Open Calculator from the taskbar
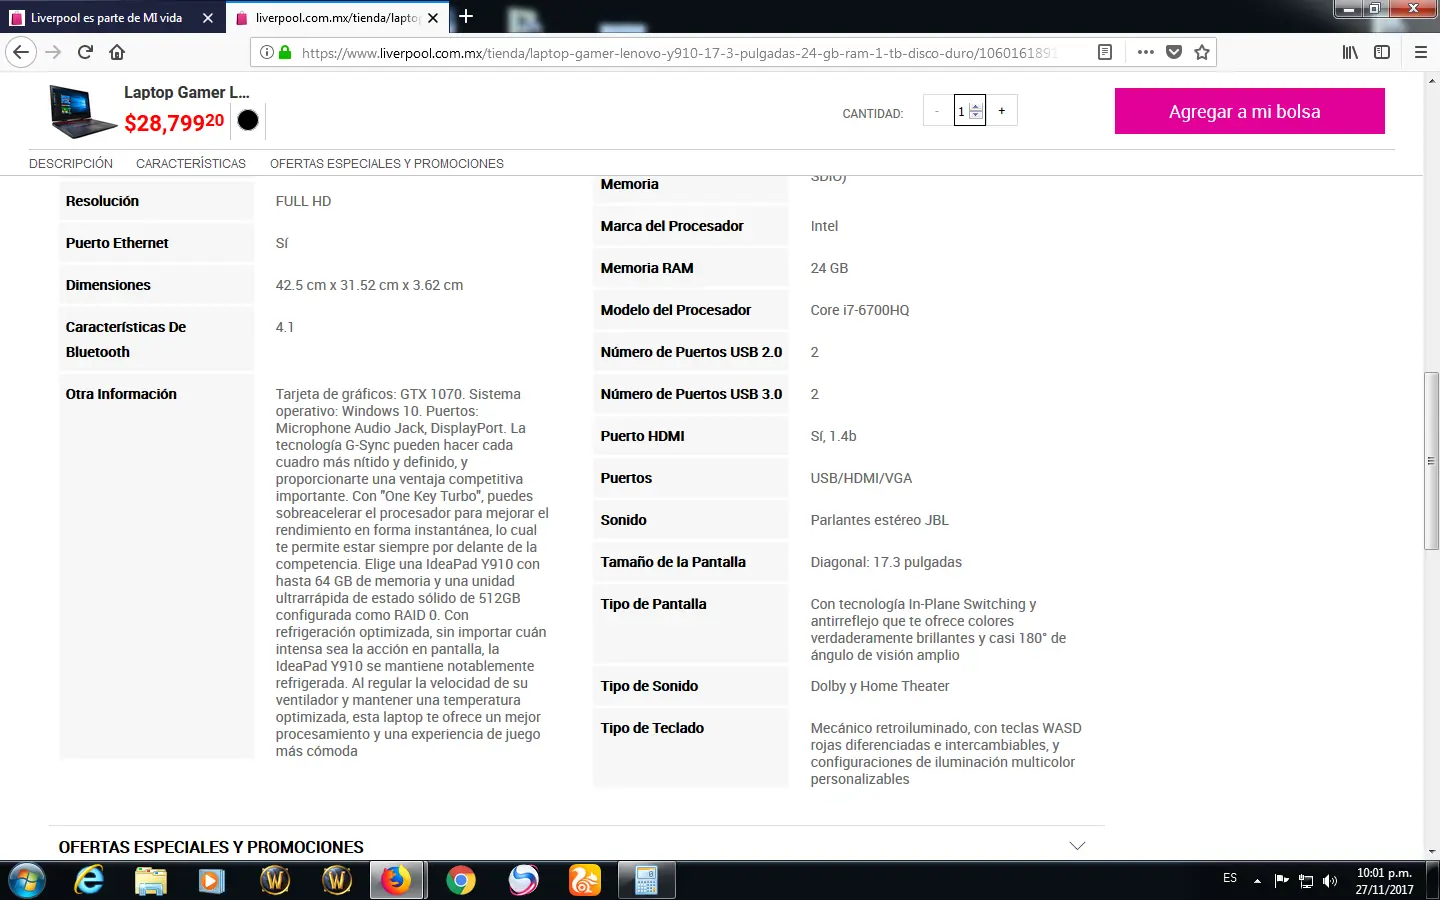The width and height of the screenshot is (1440, 900). pos(647,880)
